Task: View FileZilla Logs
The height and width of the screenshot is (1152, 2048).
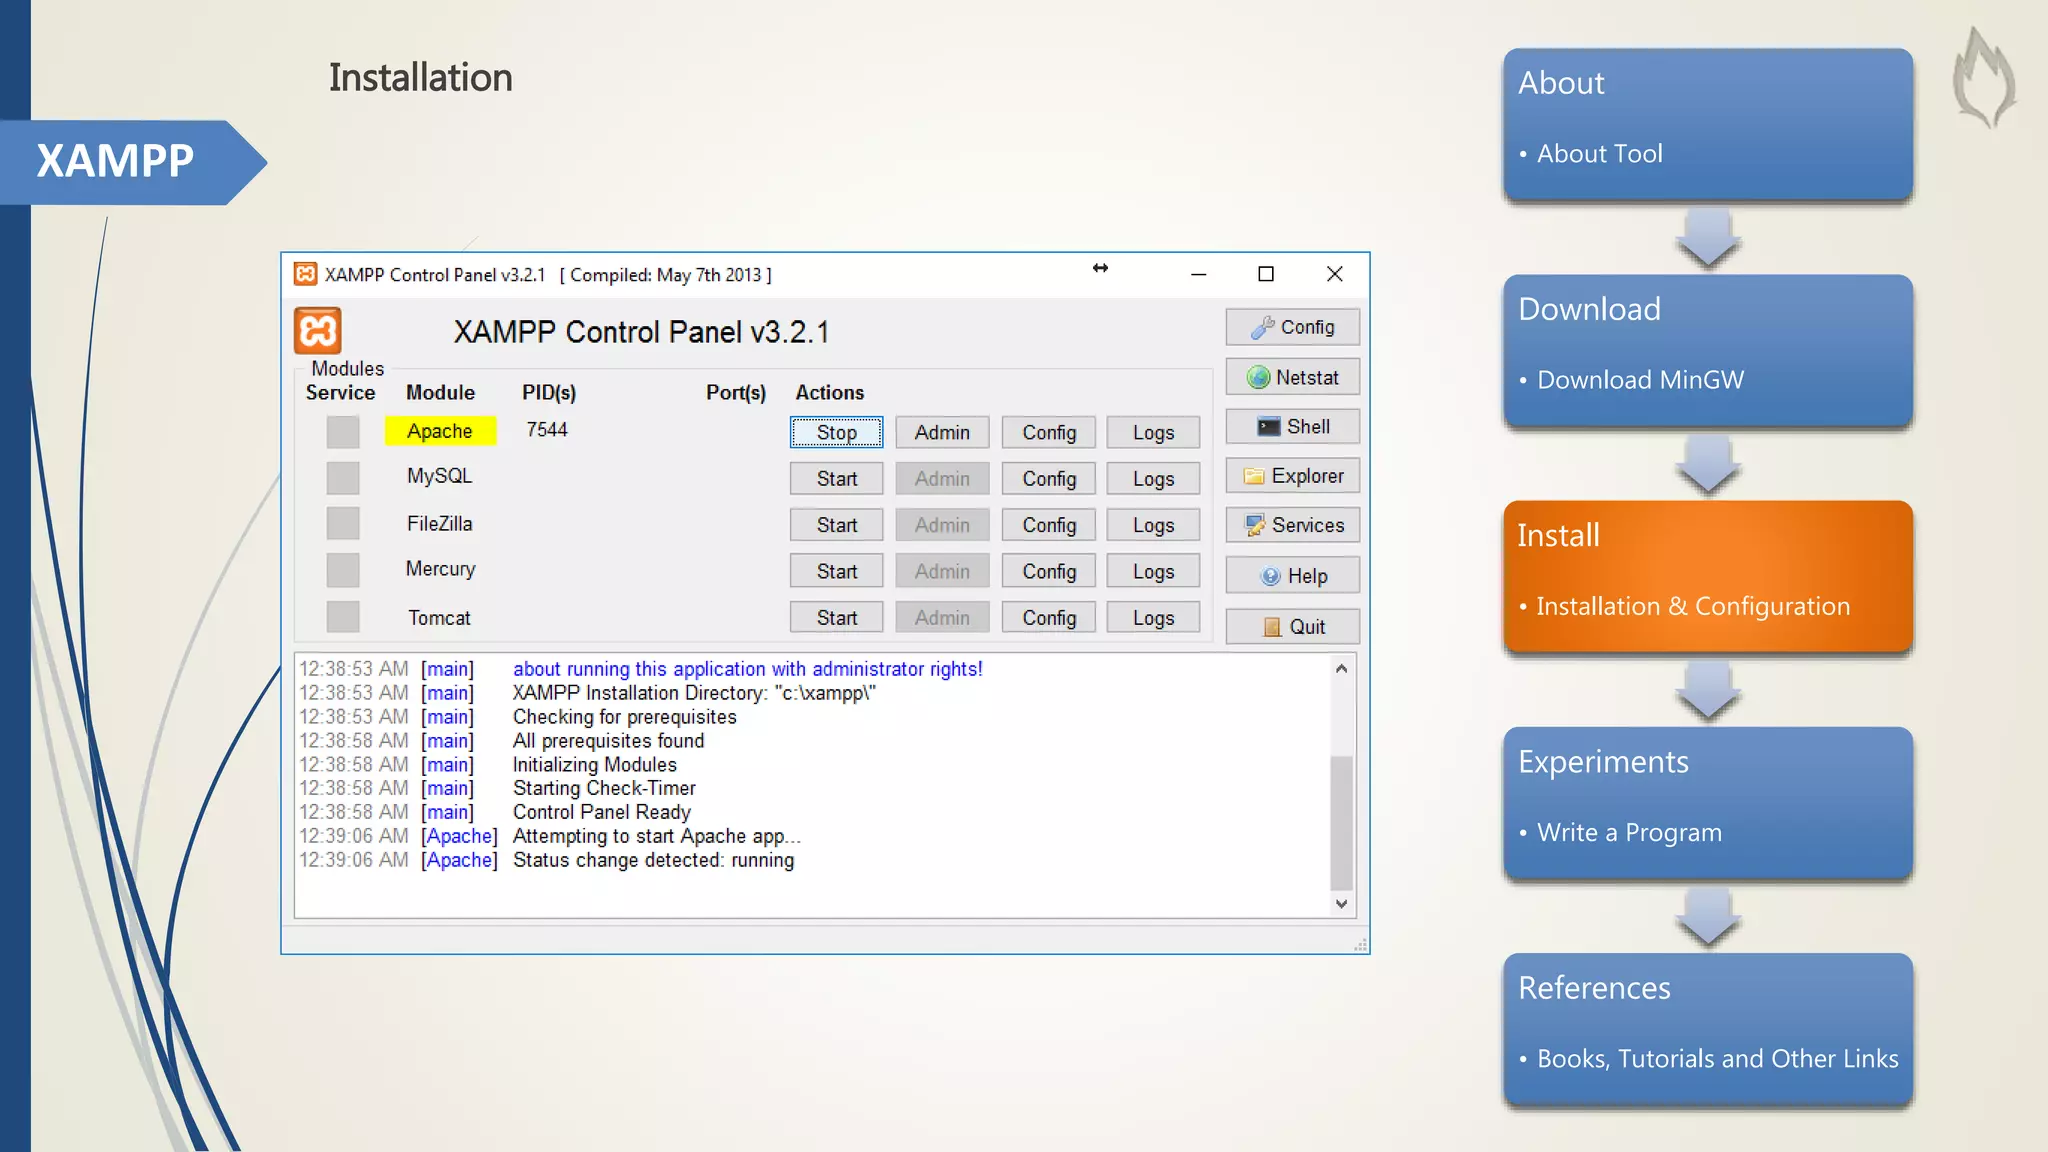Action: (1153, 525)
